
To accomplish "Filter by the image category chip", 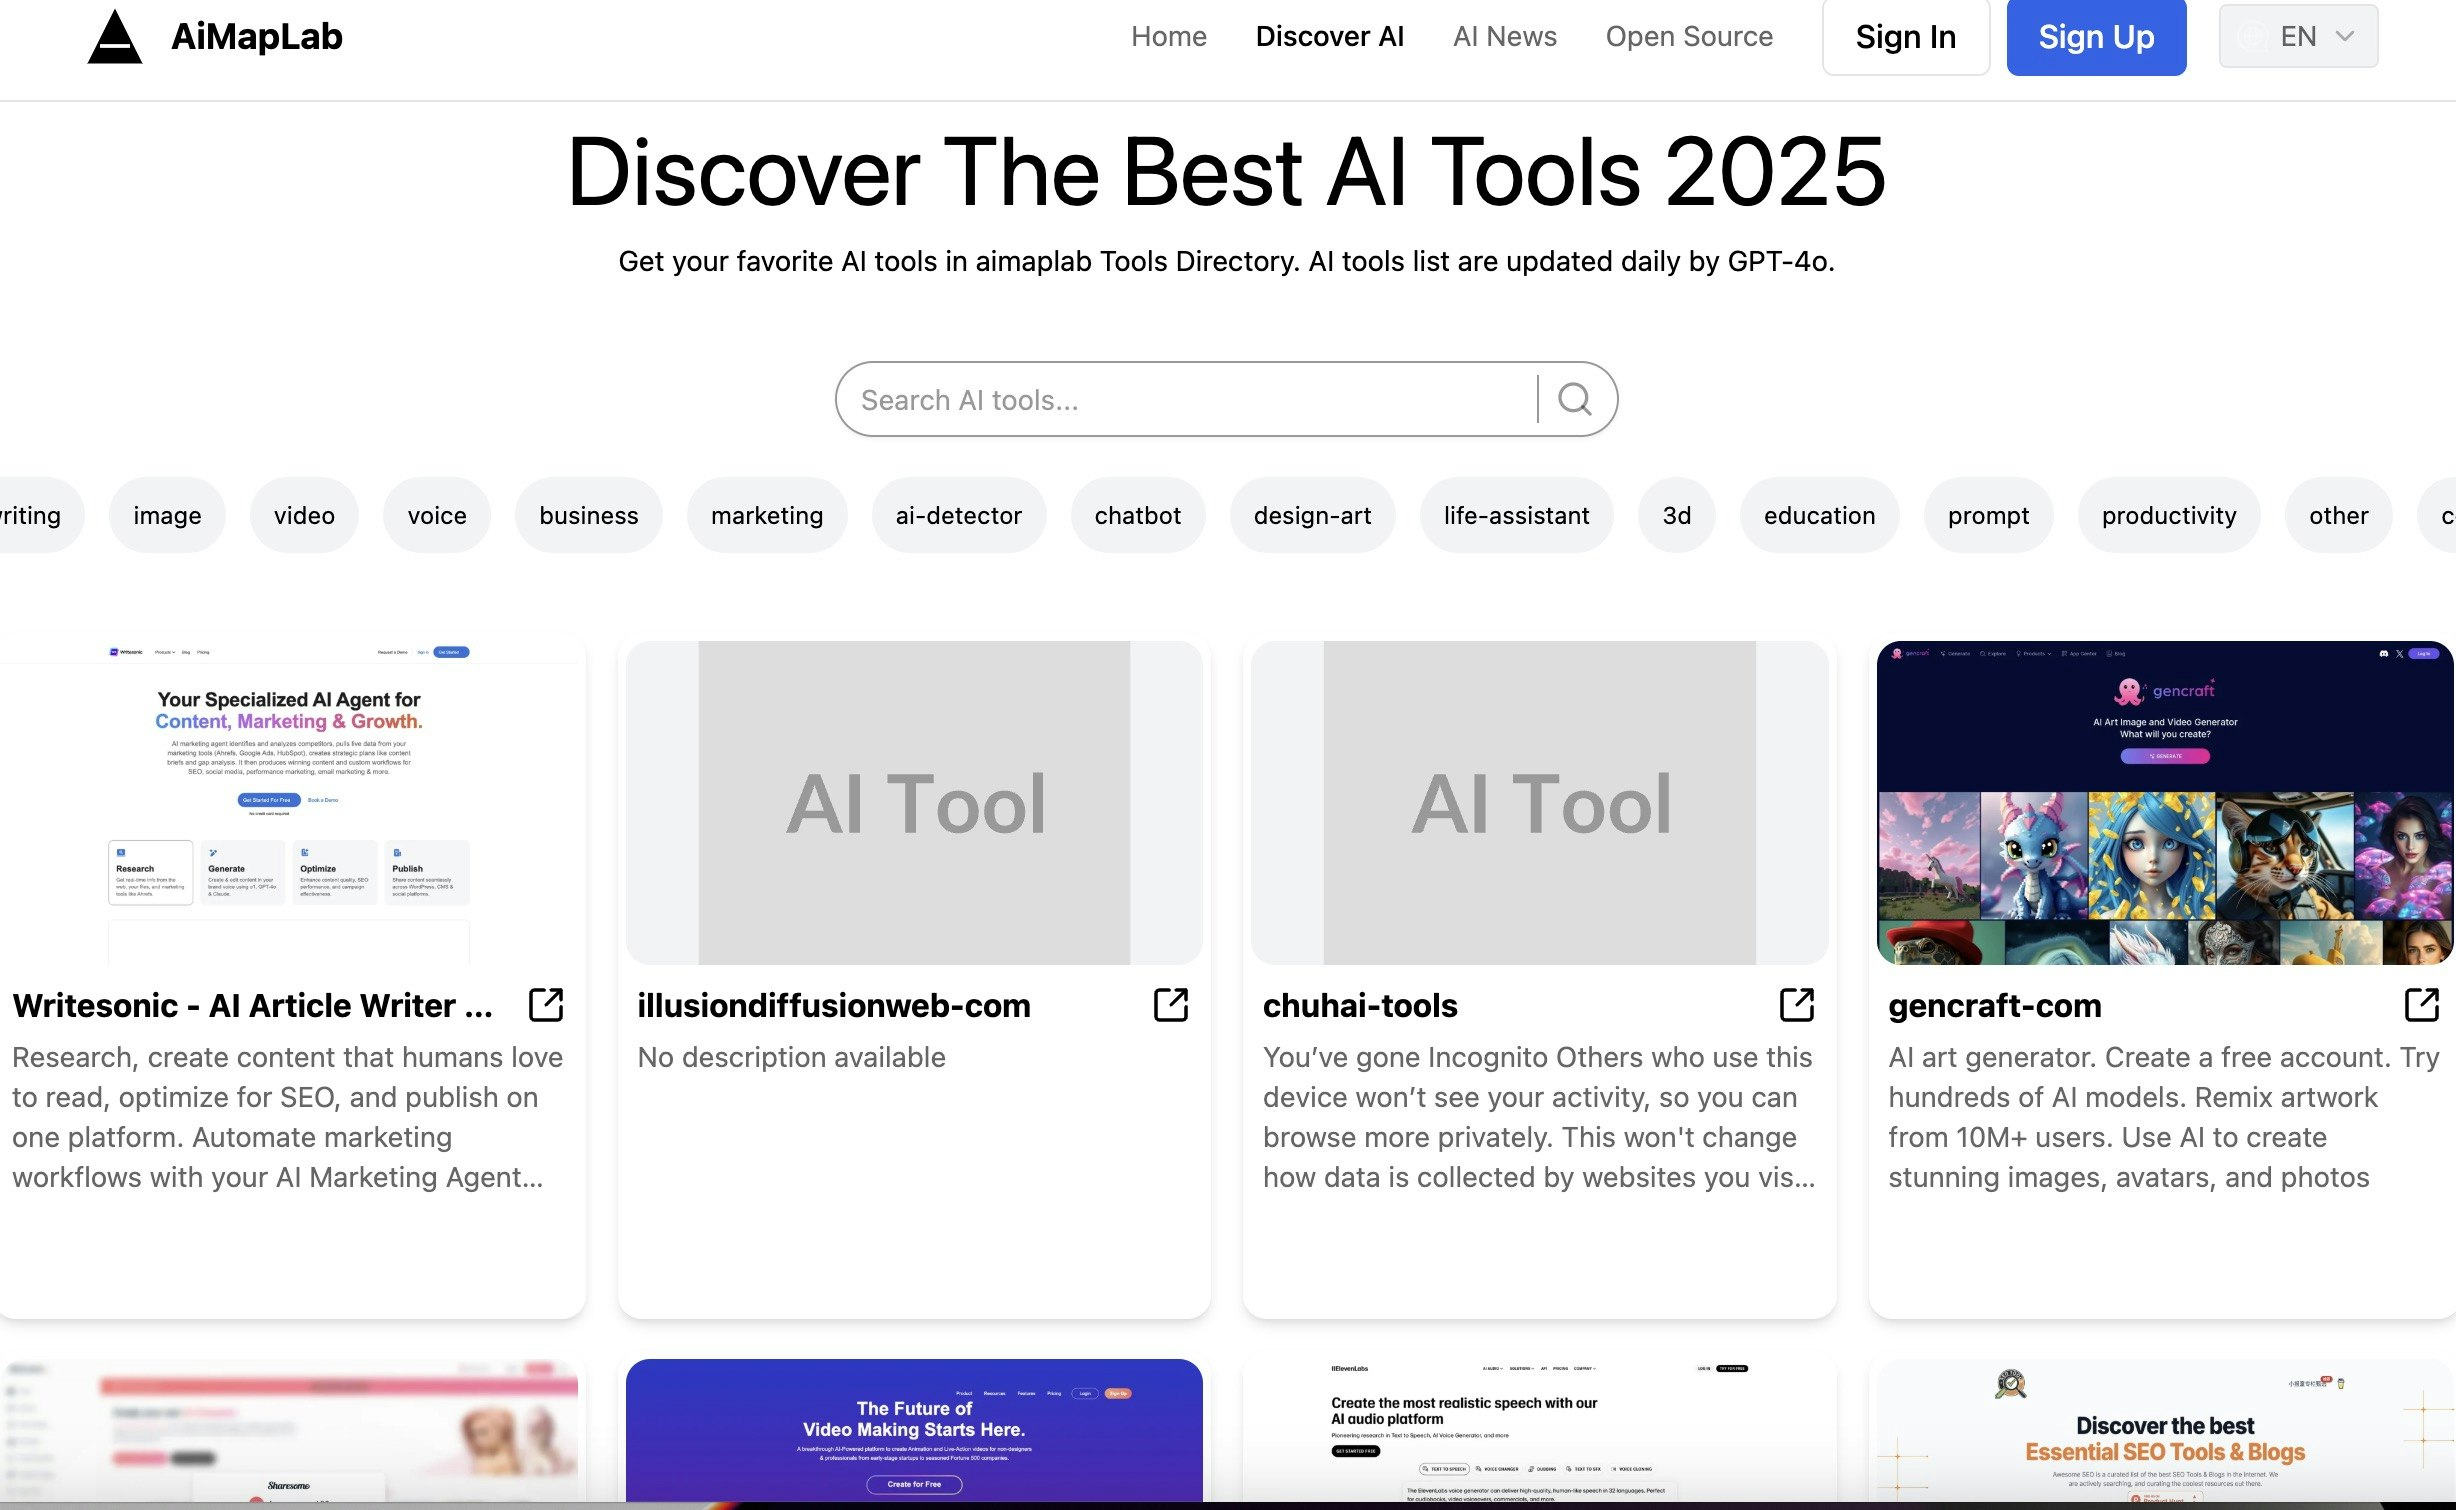I will point(167,516).
